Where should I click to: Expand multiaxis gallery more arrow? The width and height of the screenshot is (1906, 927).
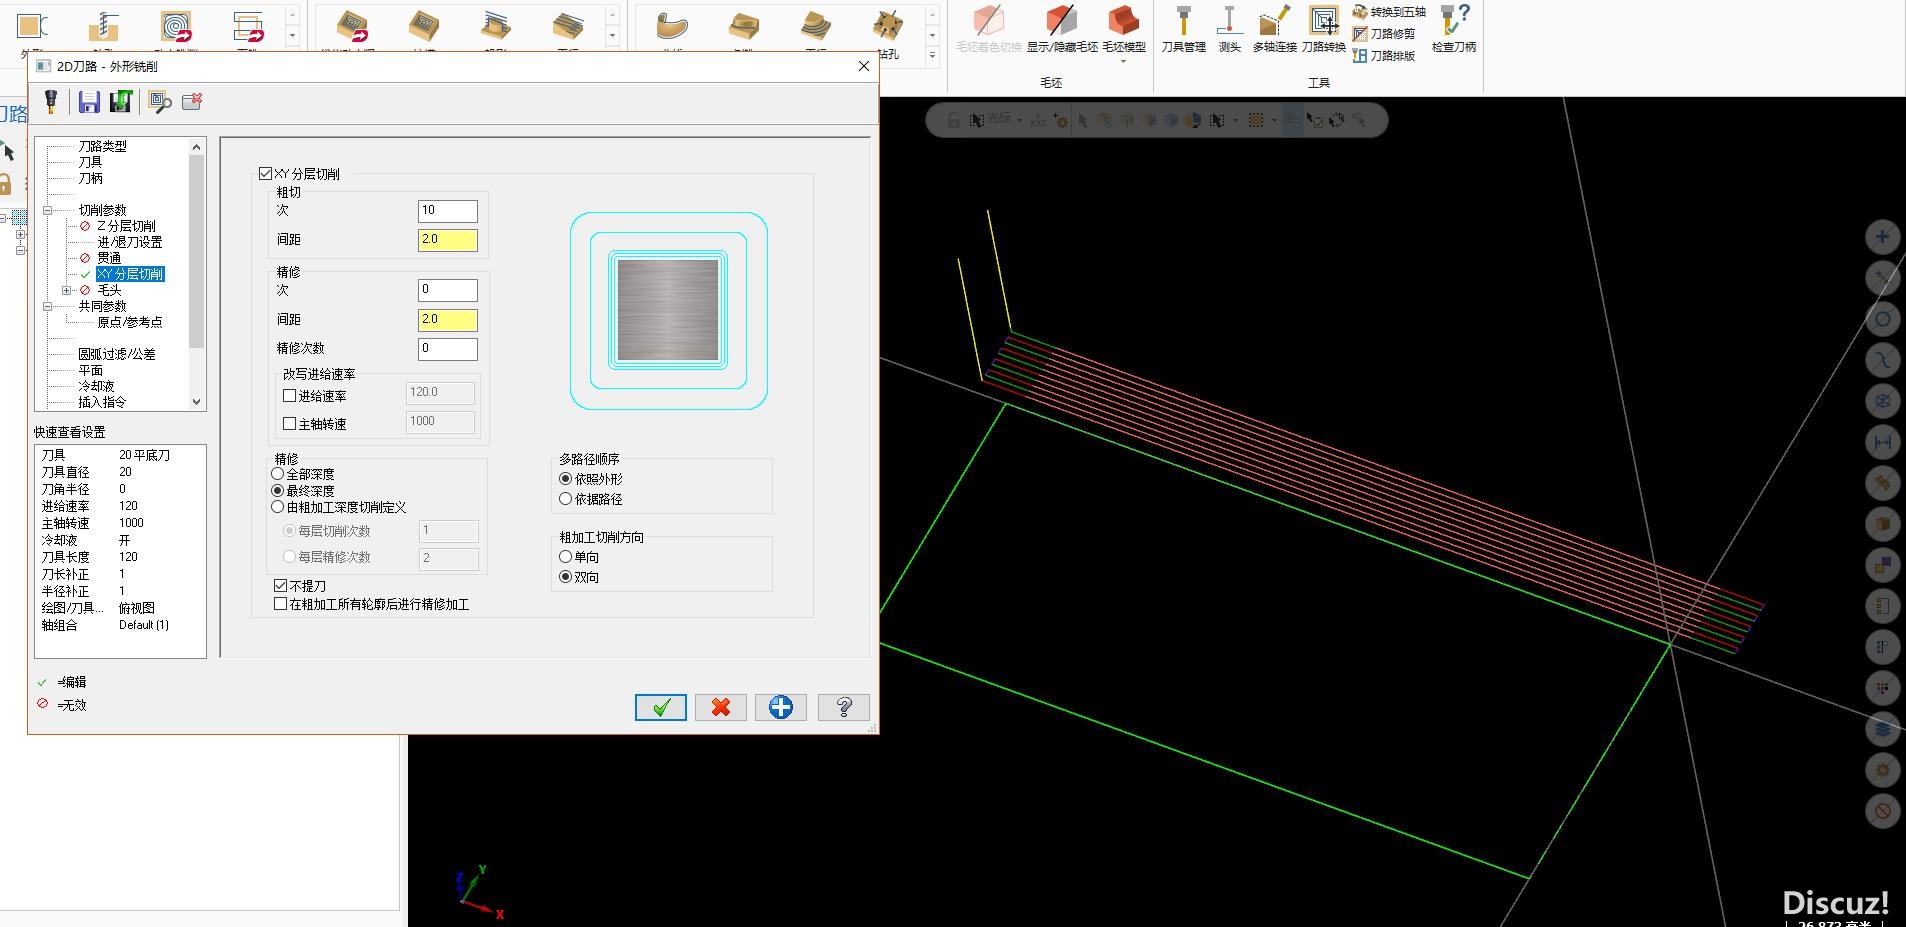tap(932, 57)
